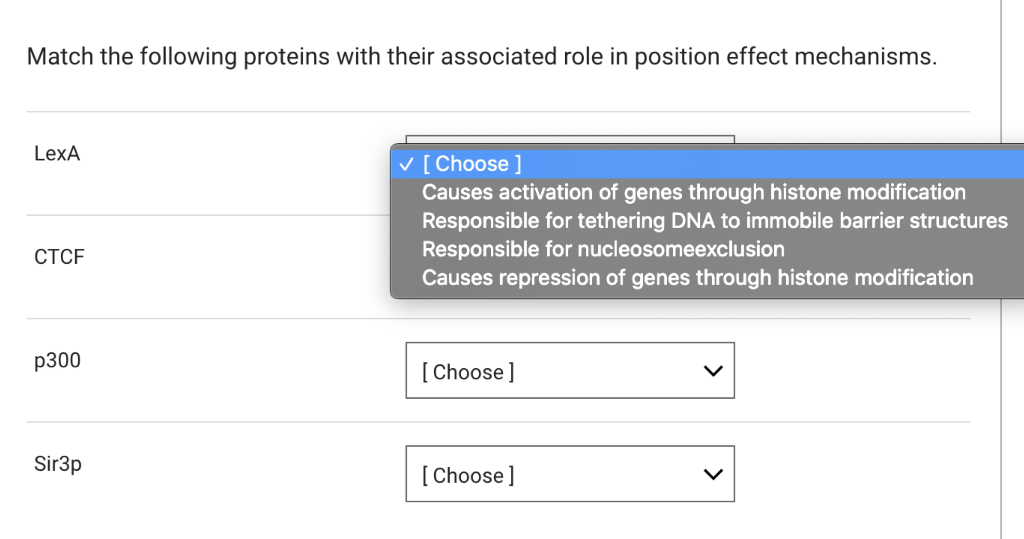The height and width of the screenshot is (539, 1024).
Task: Open the p300 answer dropdown
Action: tap(569, 371)
